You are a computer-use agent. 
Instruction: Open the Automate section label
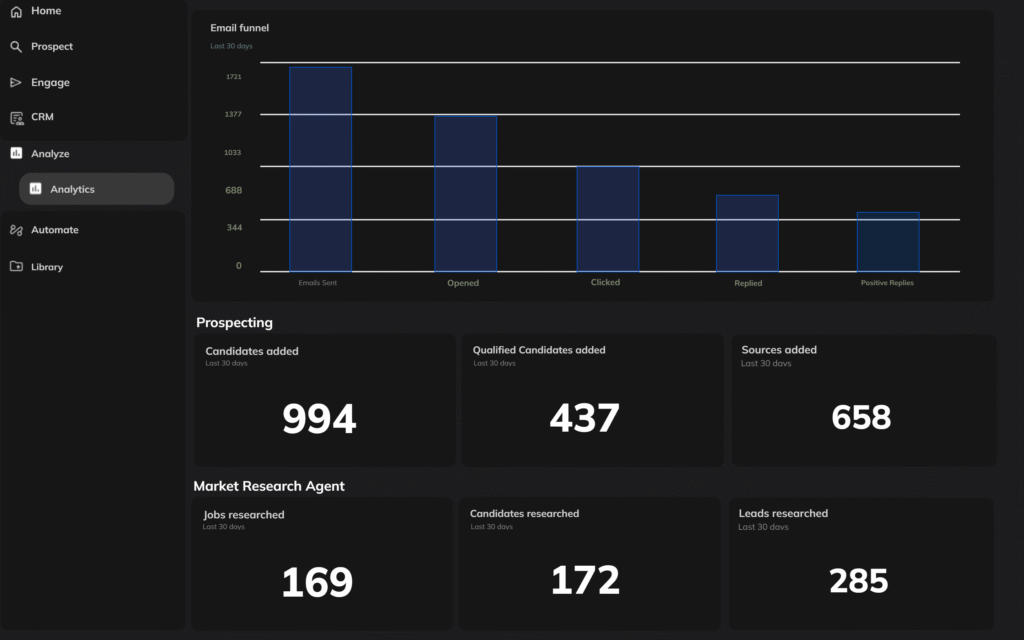(55, 230)
